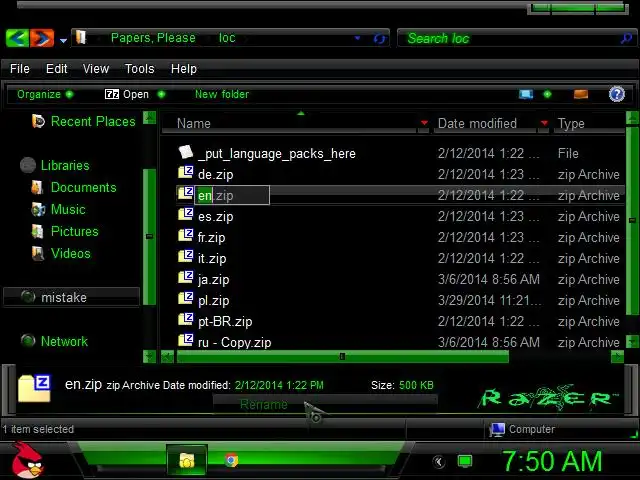Open file with 7z Open button

(127, 94)
